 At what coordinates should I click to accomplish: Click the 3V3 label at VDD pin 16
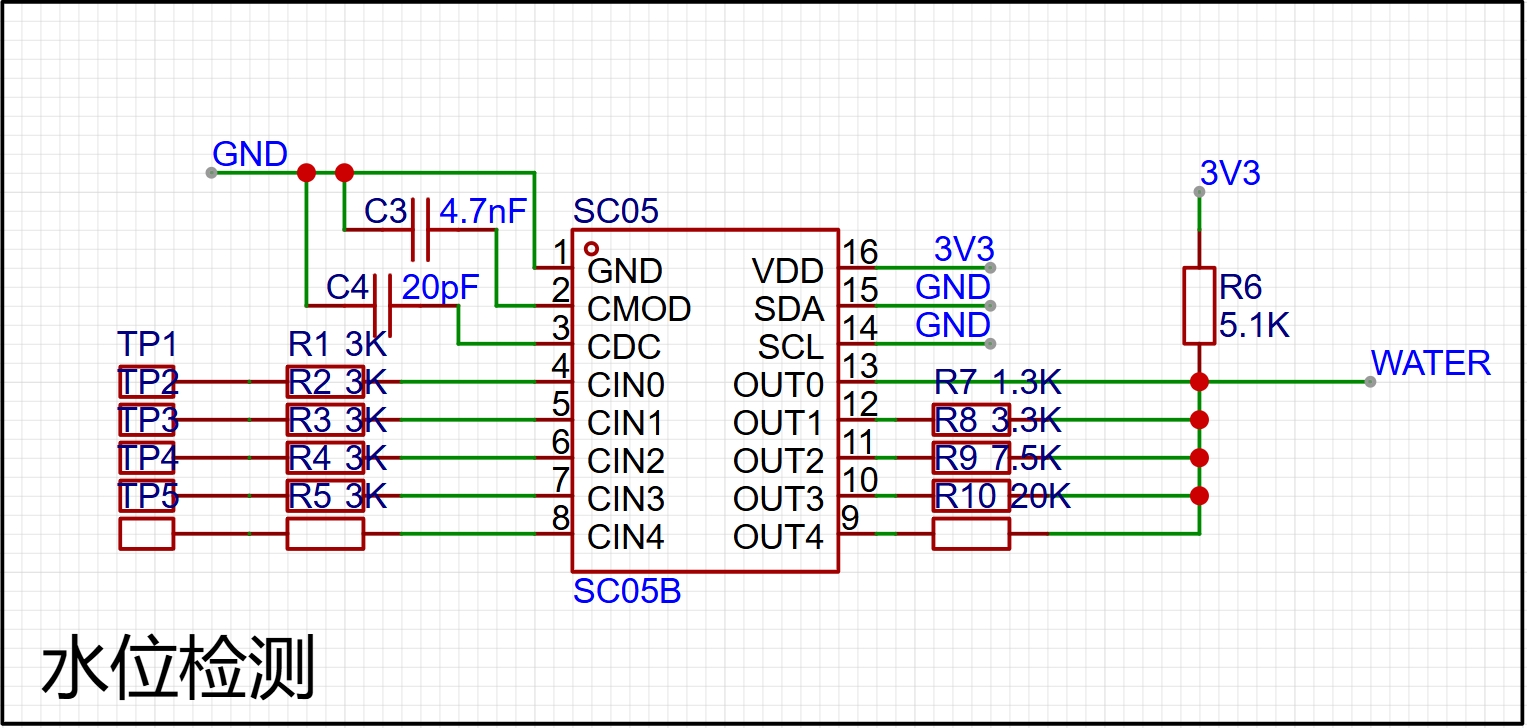964,249
